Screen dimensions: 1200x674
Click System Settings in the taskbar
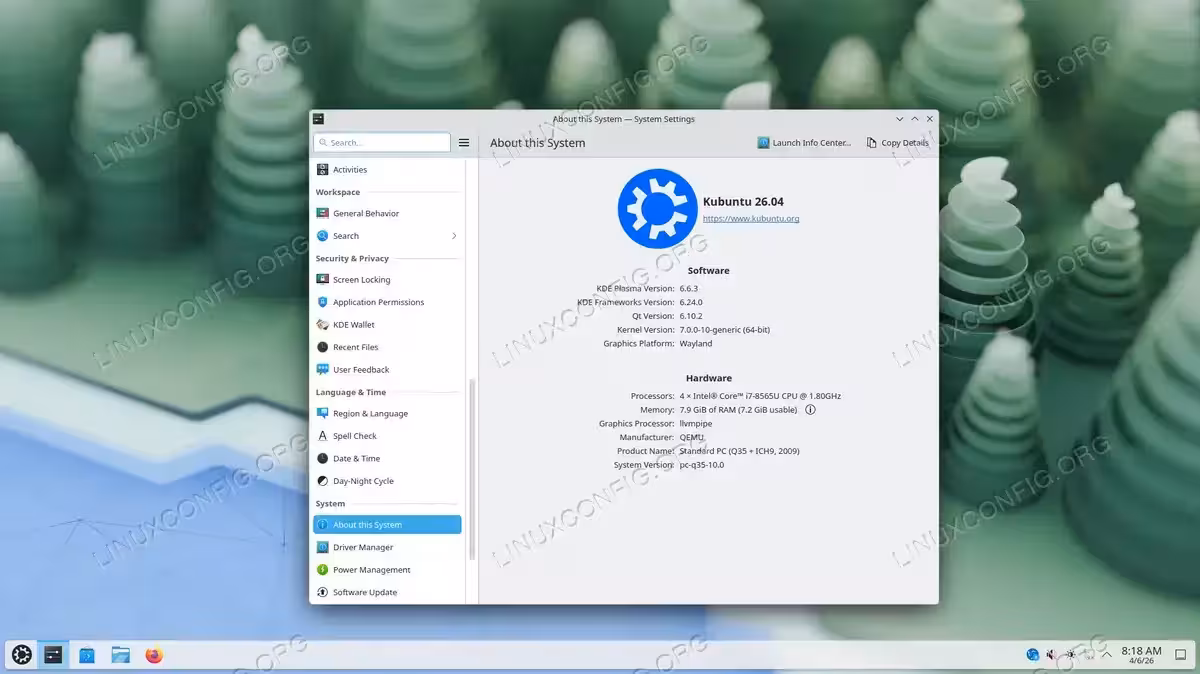coord(54,655)
